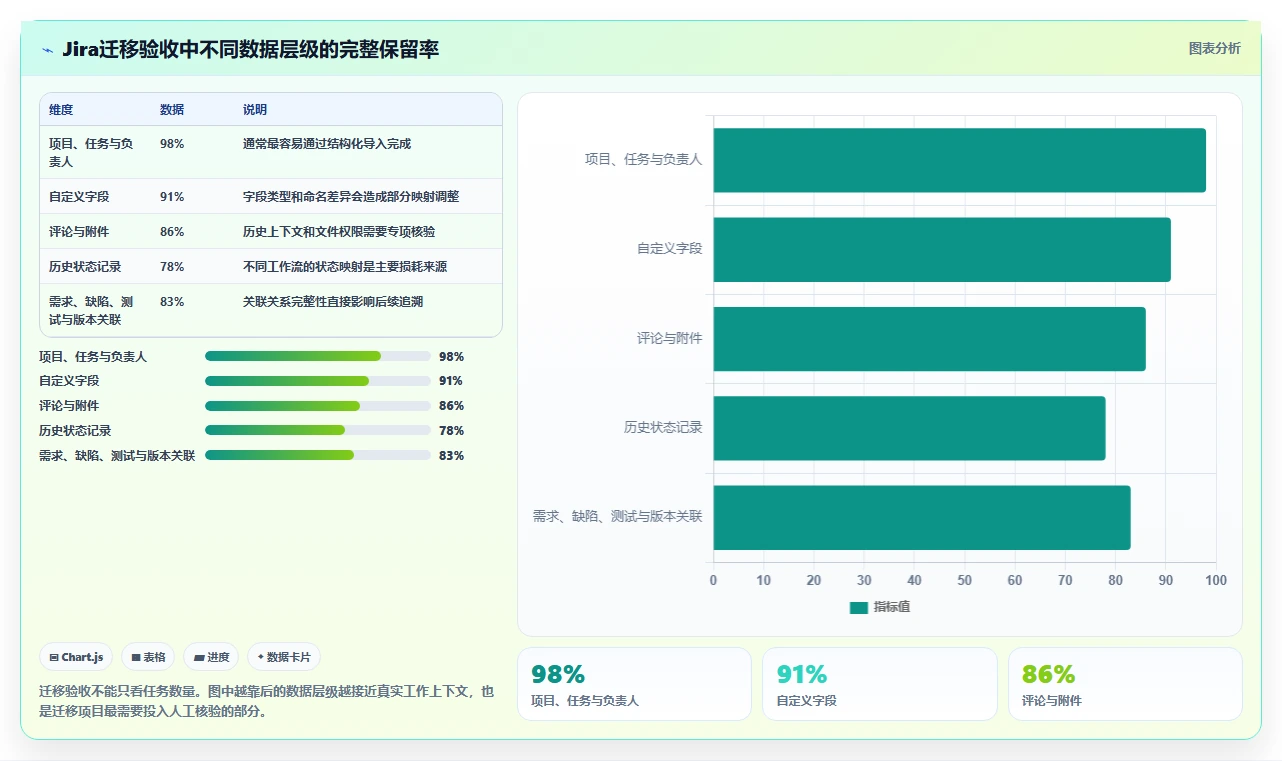Image resolution: width=1282 pixels, height=761 pixels.
Task: Click the 历史状态记录 chart axis label
Action: [x=663, y=428]
